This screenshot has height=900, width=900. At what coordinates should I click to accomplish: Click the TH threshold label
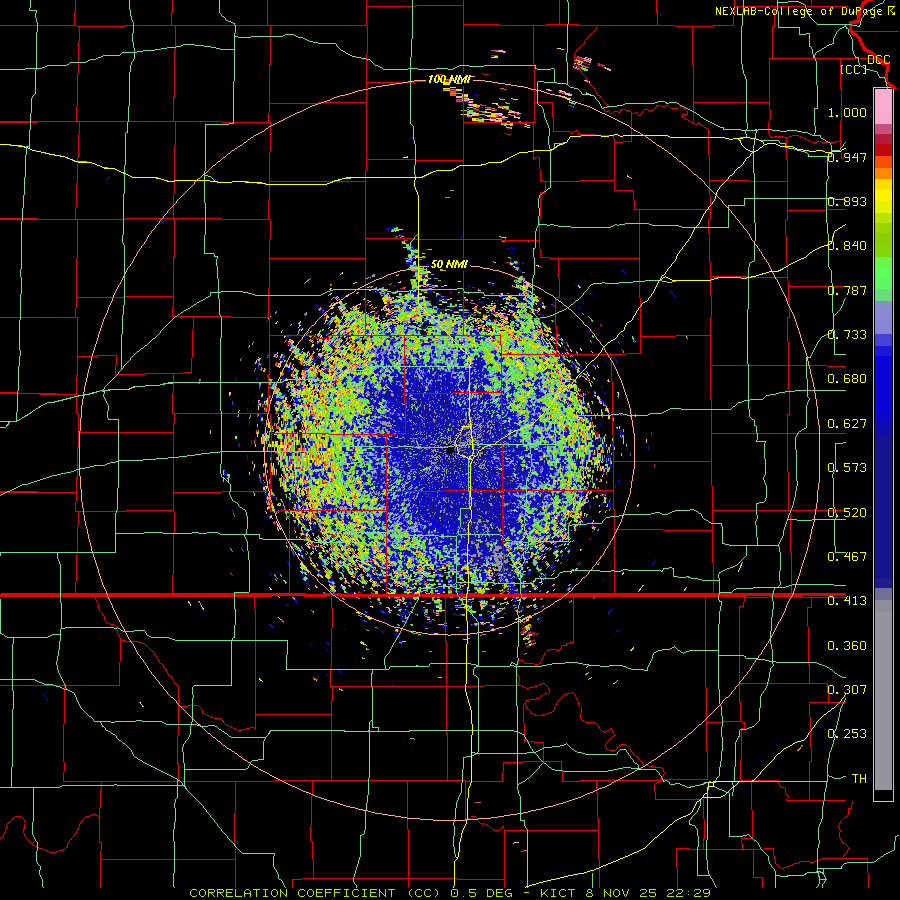click(859, 779)
